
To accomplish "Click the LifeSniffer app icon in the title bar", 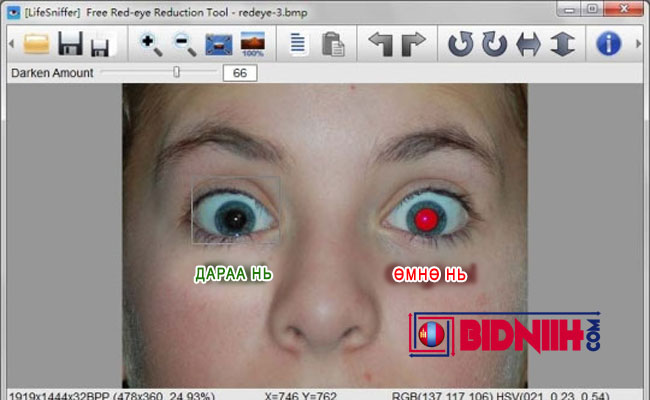I will [x=13, y=12].
